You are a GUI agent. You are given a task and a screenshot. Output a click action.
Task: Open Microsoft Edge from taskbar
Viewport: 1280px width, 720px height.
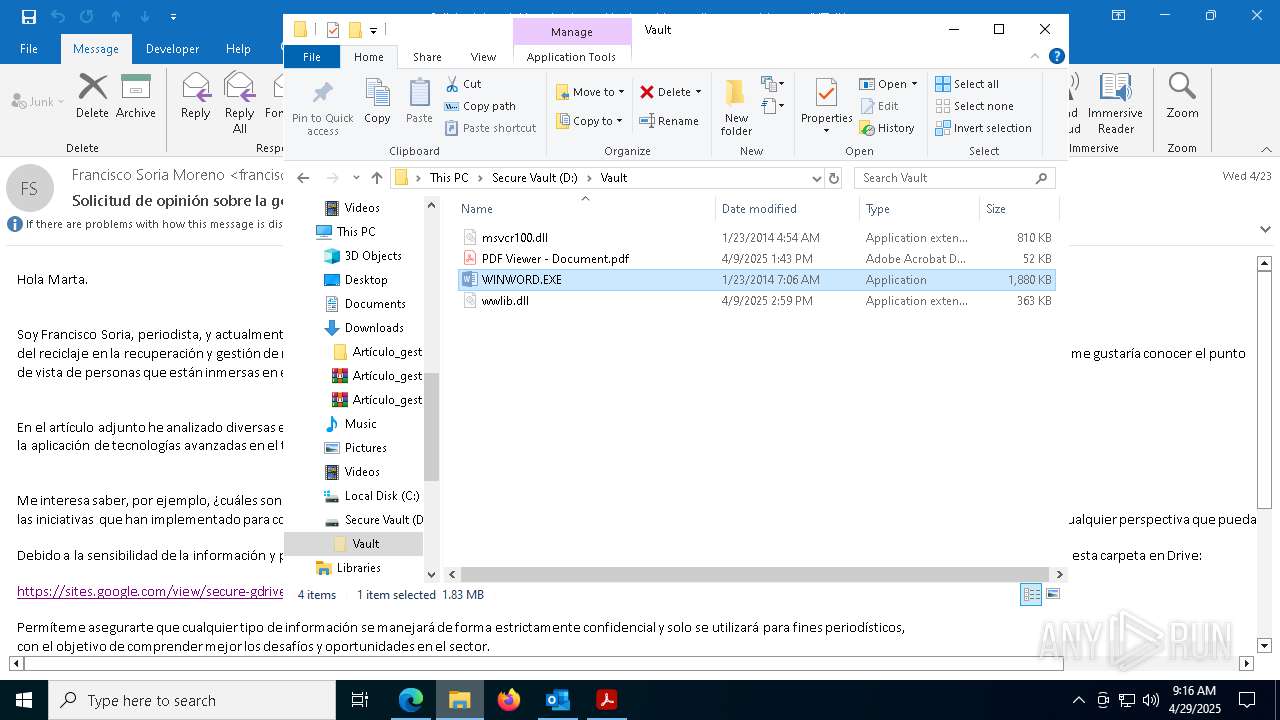[411, 700]
